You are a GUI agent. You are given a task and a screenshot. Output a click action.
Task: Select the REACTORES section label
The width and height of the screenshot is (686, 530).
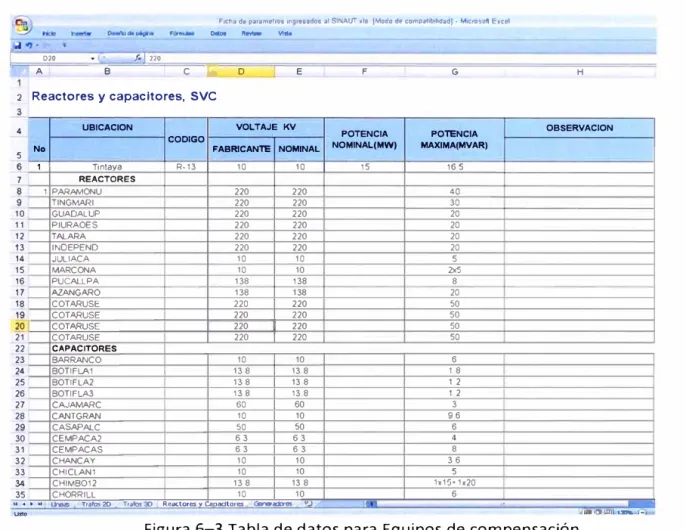[x=107, y=179]
